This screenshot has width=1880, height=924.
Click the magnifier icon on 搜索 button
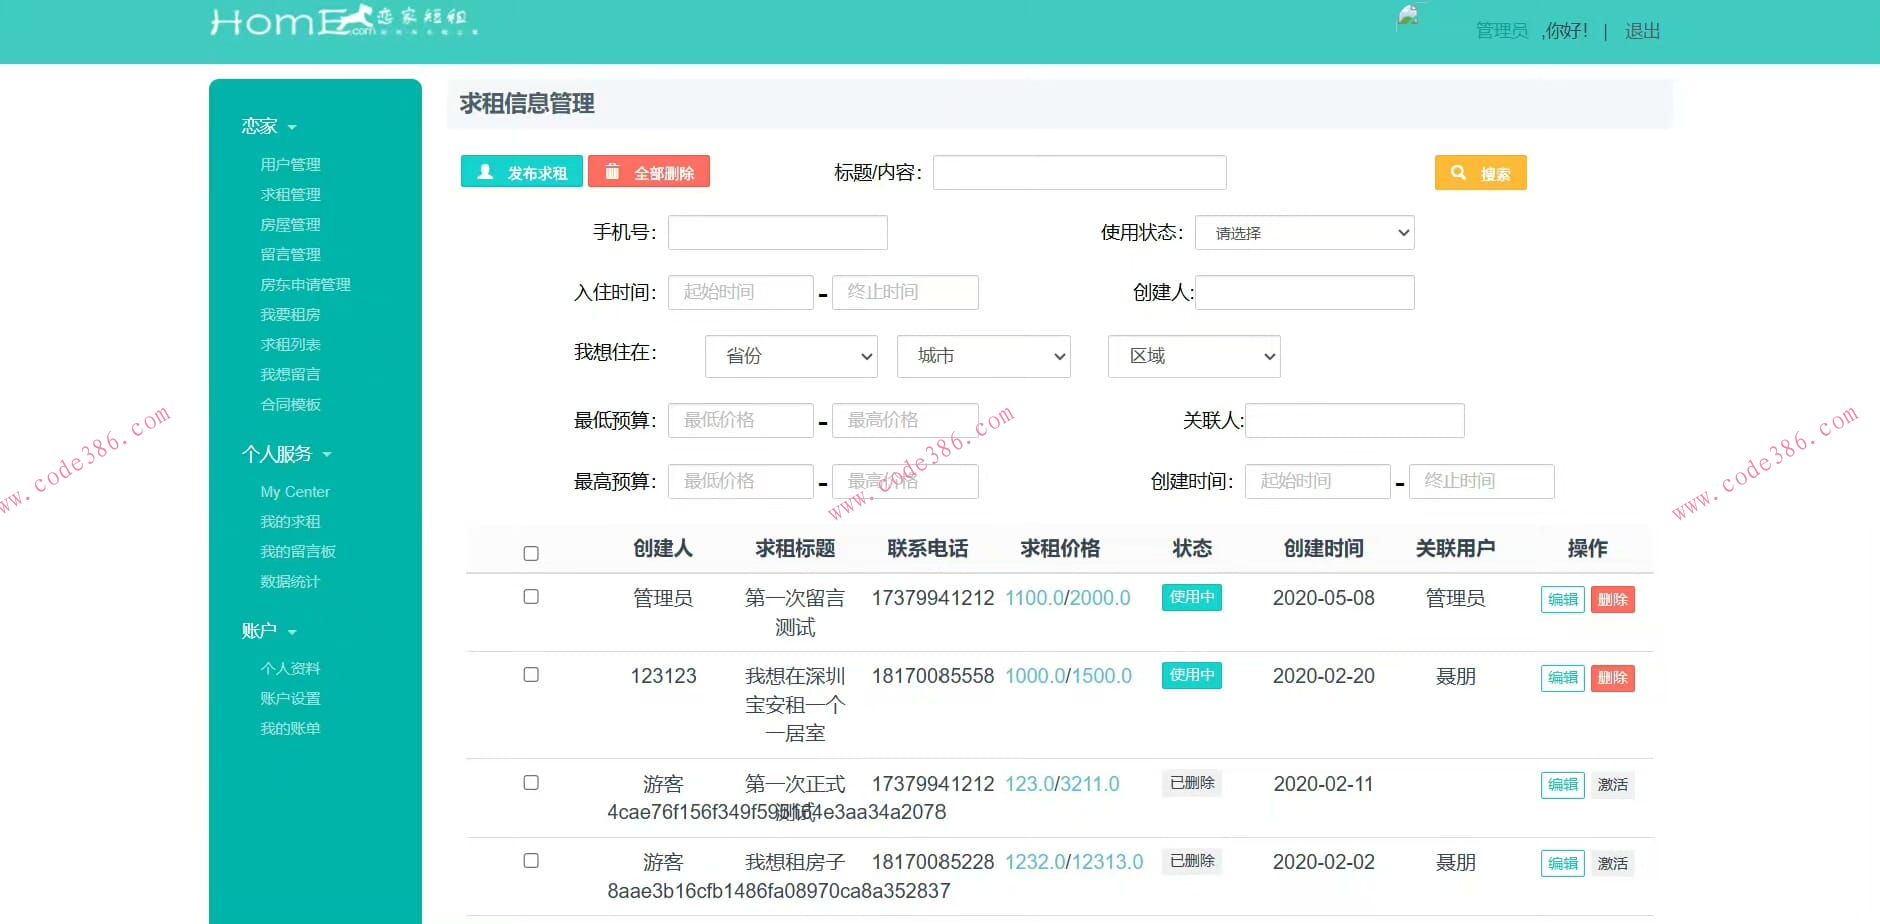click(1457, 172)
